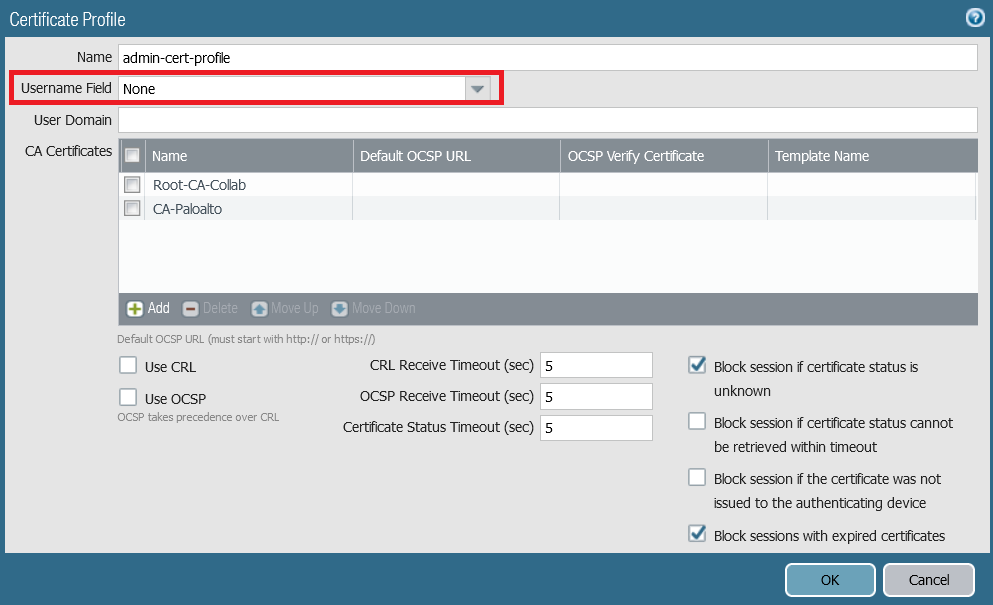Uncheck Block session if certificate status unknown
The height and width of the screenshot is (605, 993).
pos(697,366)
